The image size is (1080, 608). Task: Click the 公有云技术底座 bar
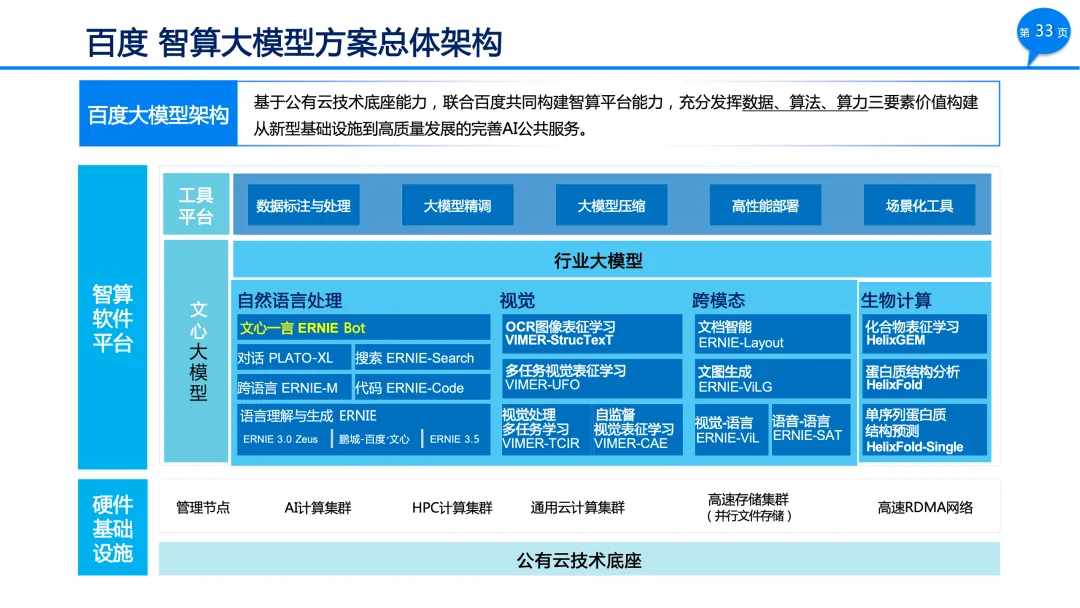coord(579,559)
